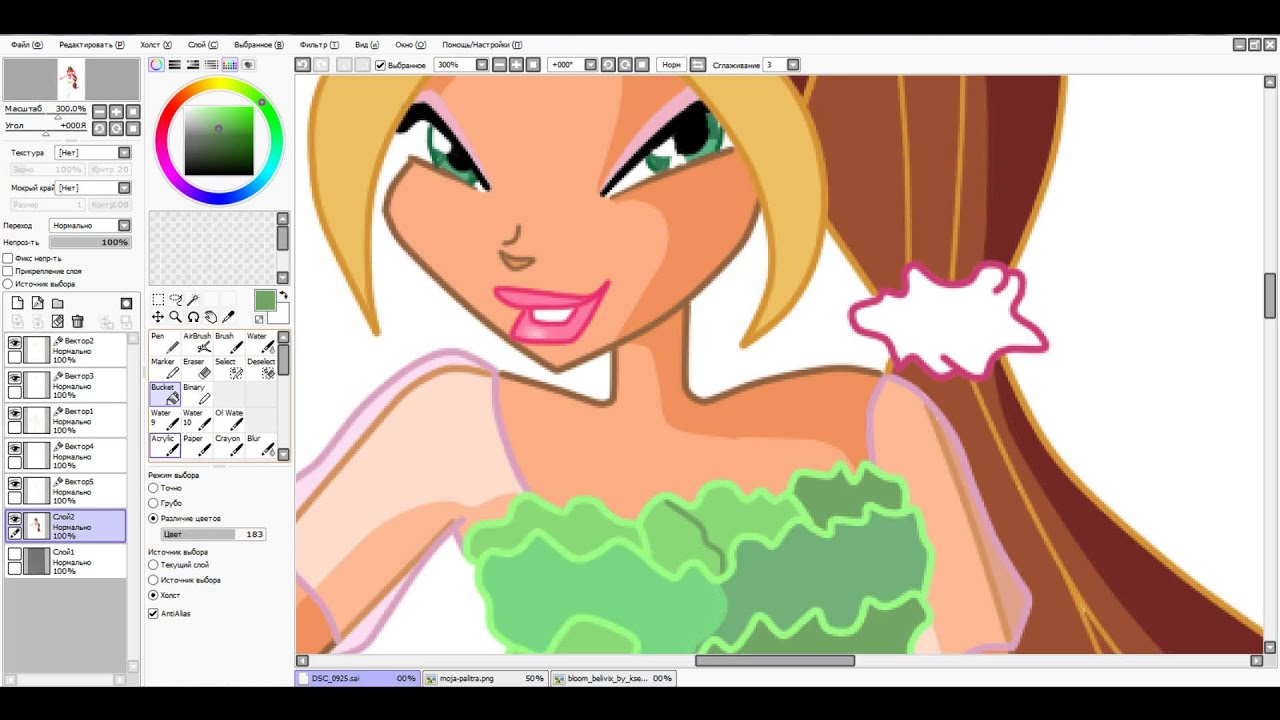Pick the hand pan tool
1280x720 pixels.
pyautogui.click(x=211, y=317)
